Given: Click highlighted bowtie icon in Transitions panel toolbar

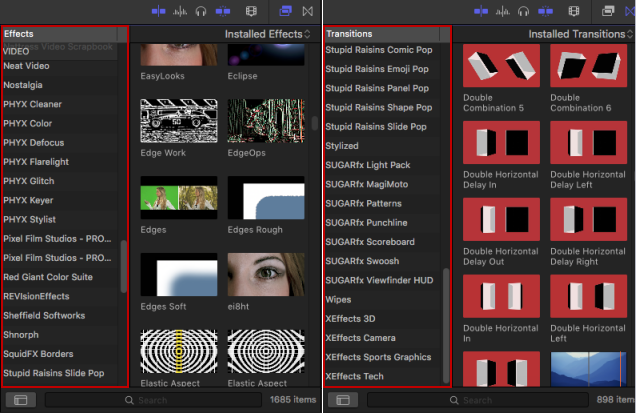Looking at the screenshot, I should click(630, 11).
